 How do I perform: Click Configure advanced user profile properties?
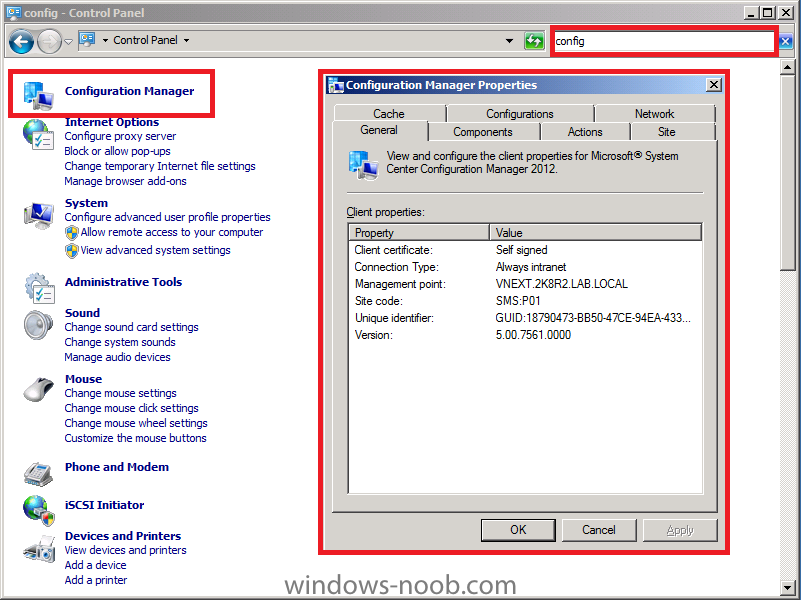tap(168, 218)
